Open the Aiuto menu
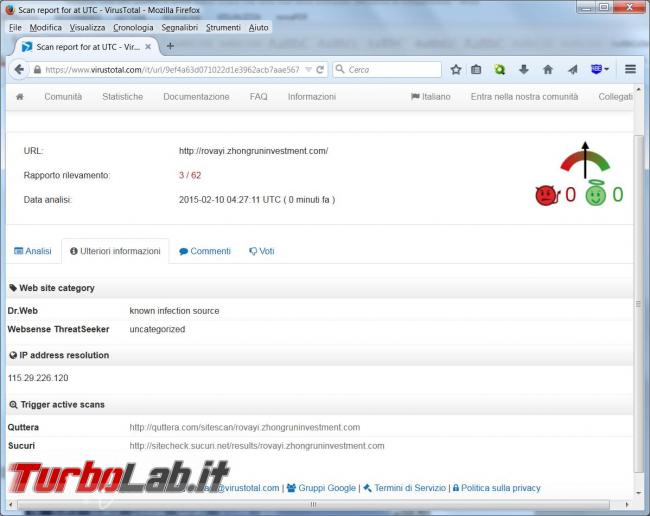 tap(259, 27)
